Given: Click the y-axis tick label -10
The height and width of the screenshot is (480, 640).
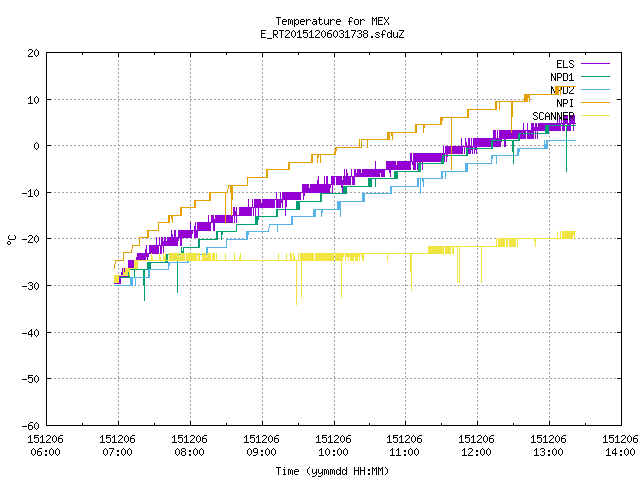Looking at the screenshot, I should click(x=31, y=193).
